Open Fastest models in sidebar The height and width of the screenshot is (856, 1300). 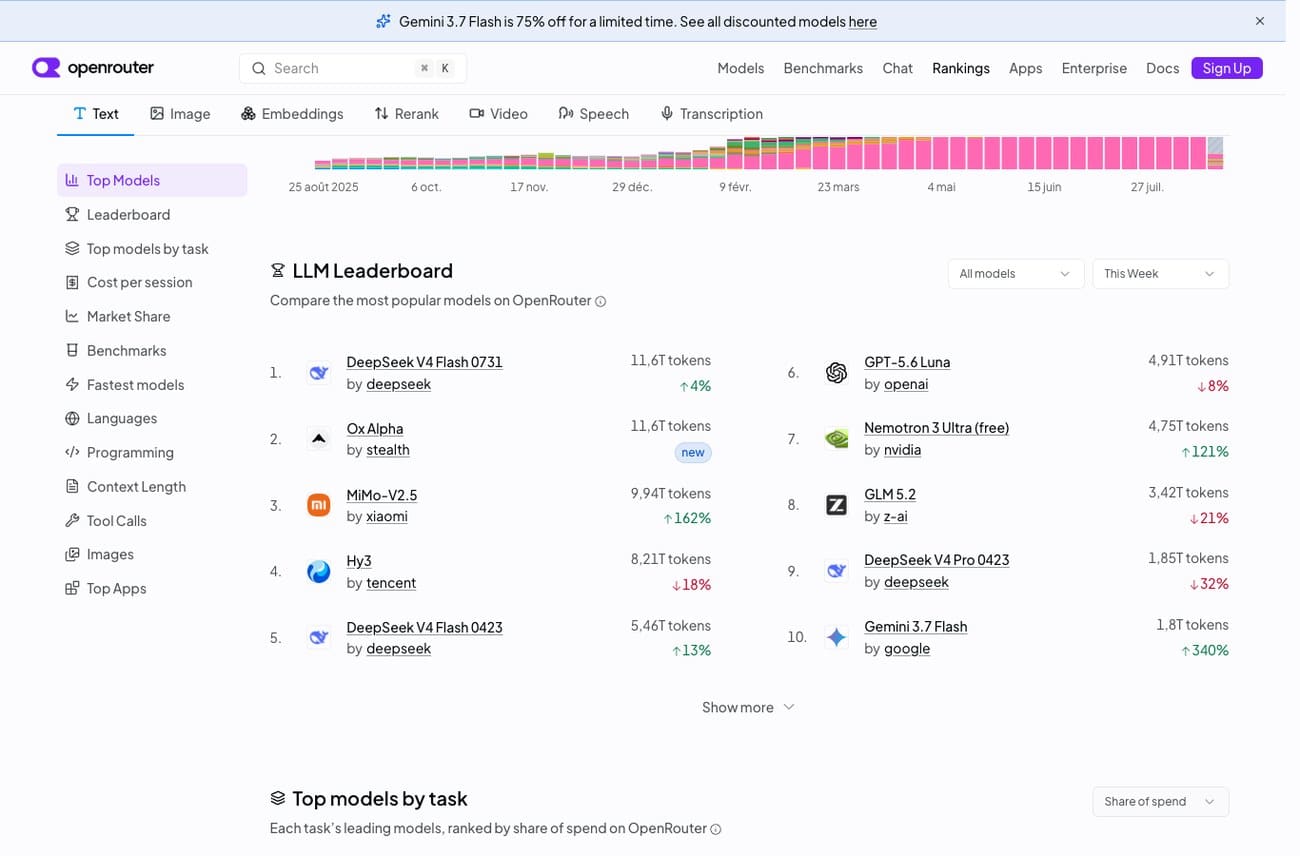coord(152,385)
